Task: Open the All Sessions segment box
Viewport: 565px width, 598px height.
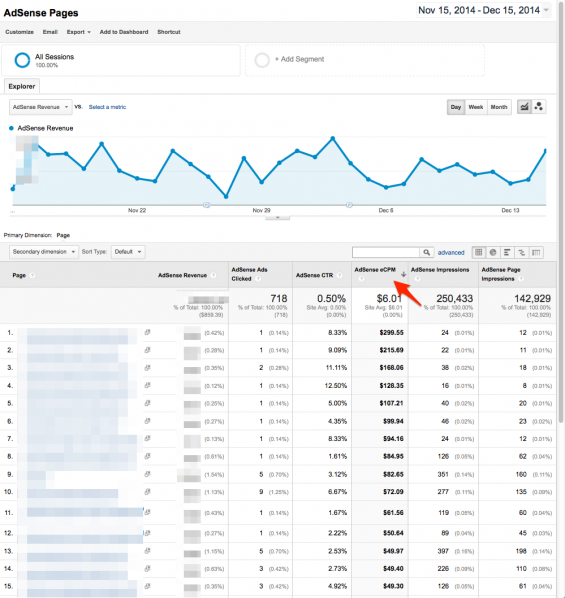Action: pos(121,60)
